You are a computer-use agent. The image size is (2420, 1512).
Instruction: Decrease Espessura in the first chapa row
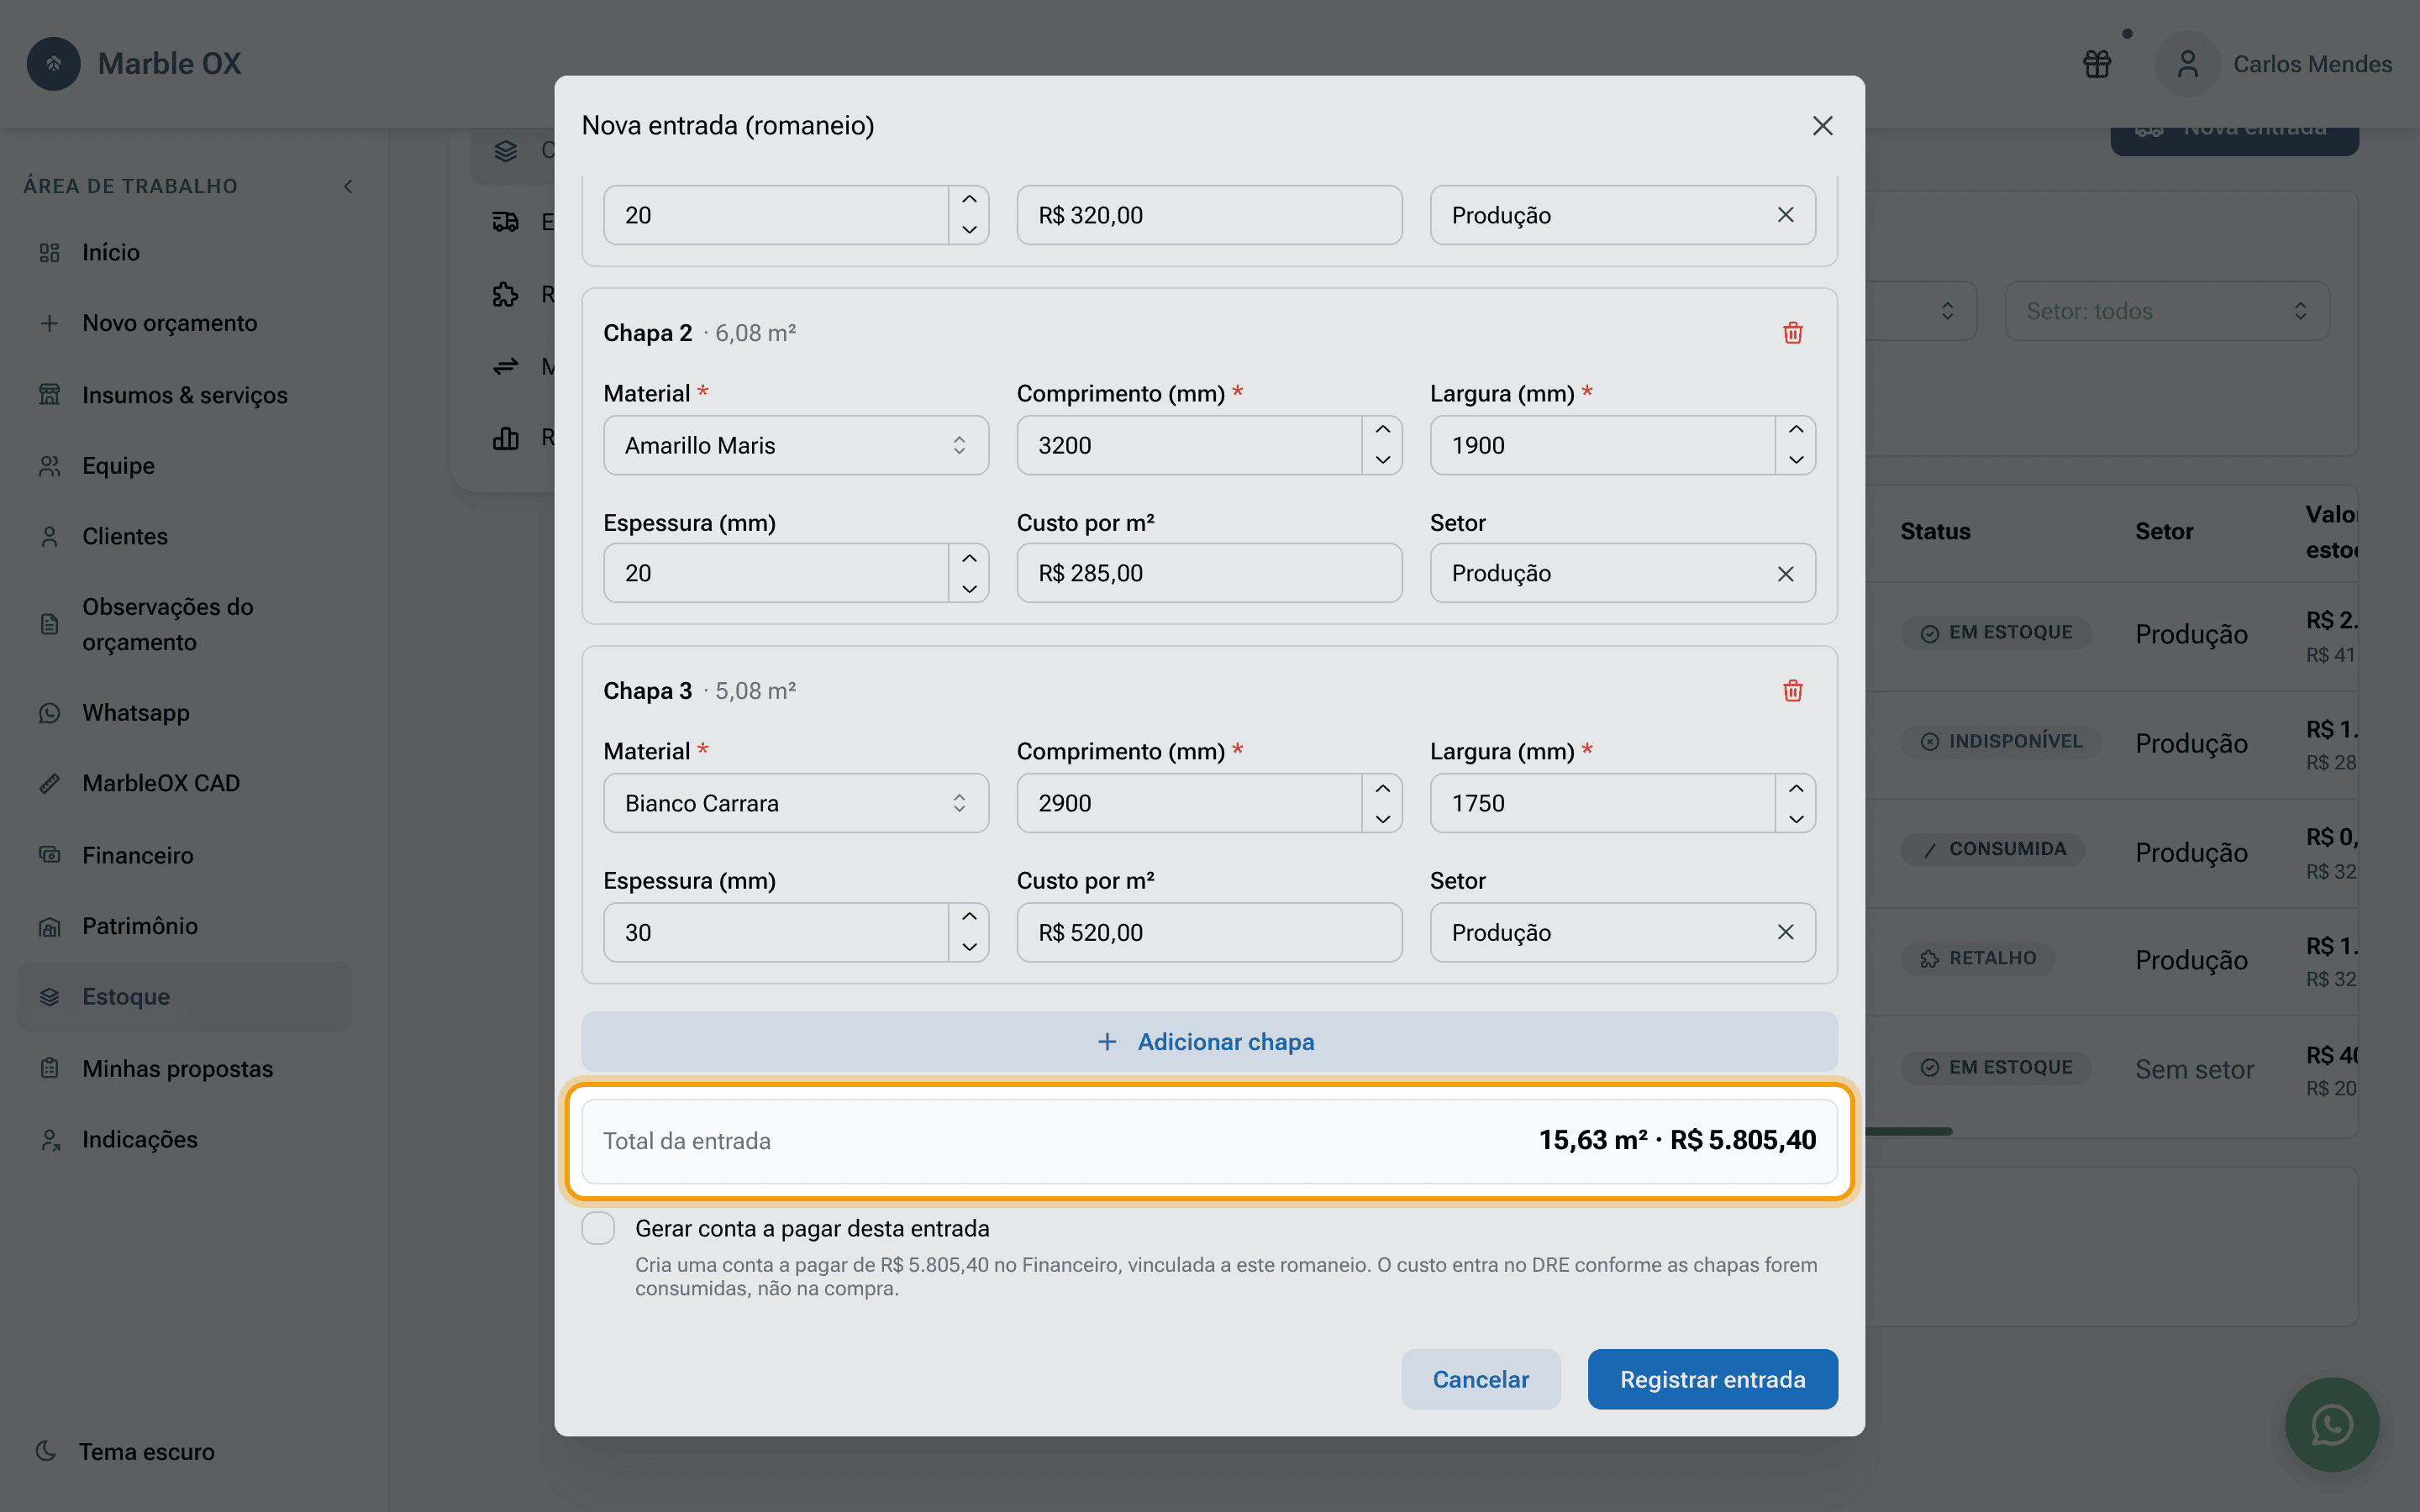point(969,230)
